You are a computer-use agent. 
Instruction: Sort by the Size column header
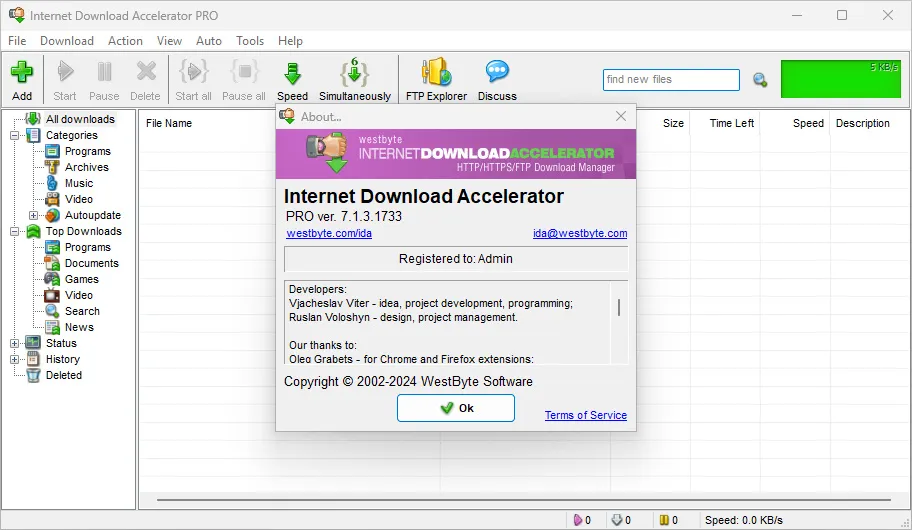point(673,123)
